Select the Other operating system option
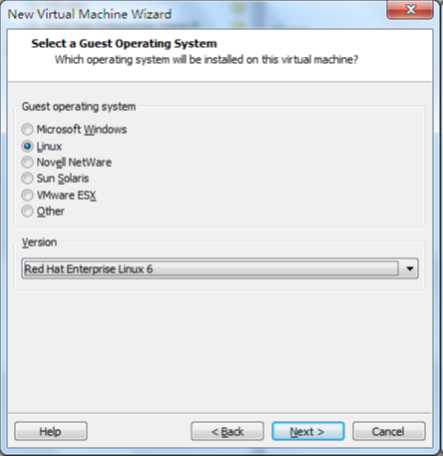Viewport: 443px width, 456px height. coord(27,211)
